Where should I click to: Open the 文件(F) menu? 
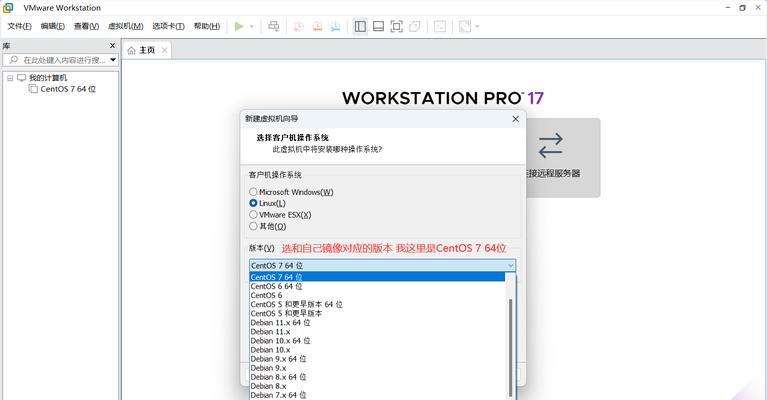coord(19,26)
